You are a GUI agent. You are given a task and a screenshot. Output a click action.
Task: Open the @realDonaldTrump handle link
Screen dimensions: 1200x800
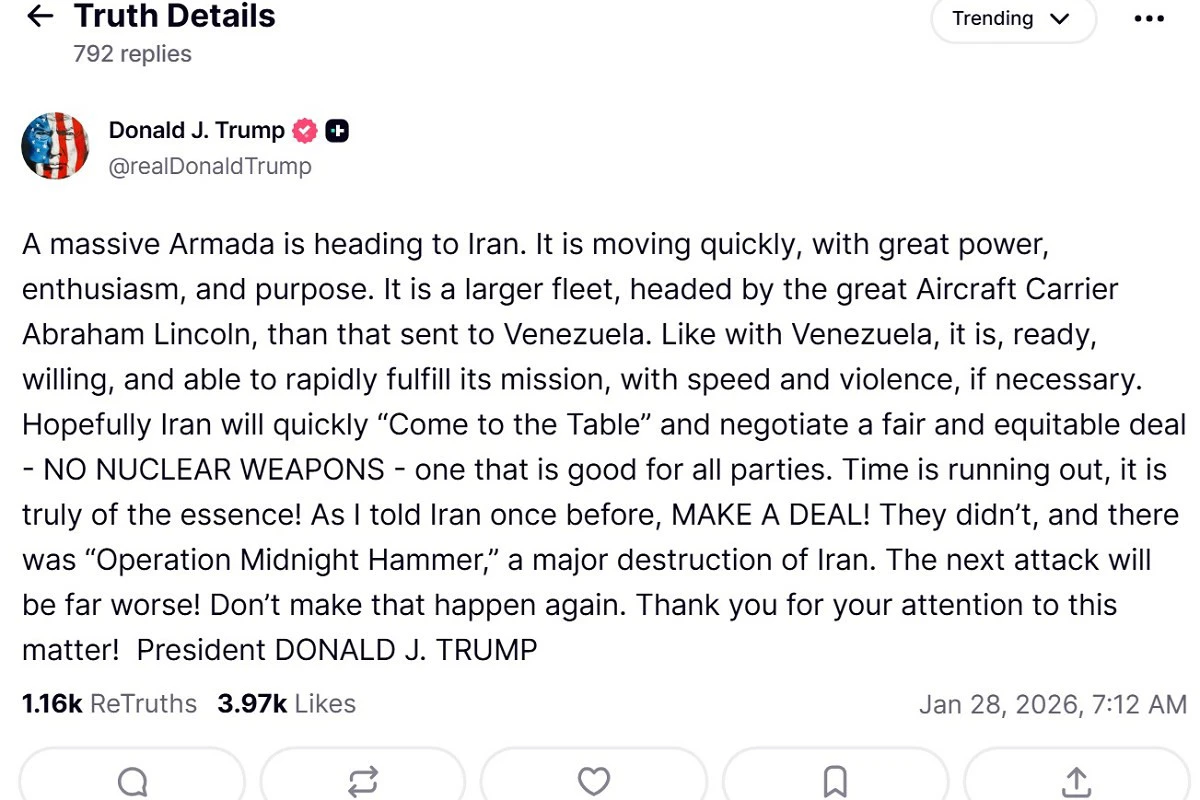pos(210,166)
